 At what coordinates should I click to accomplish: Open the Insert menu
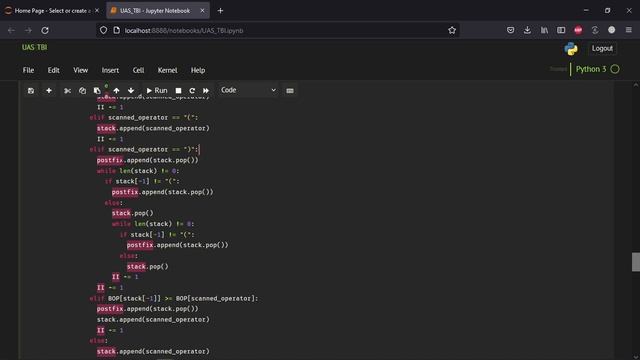click(x=110, y=70)
